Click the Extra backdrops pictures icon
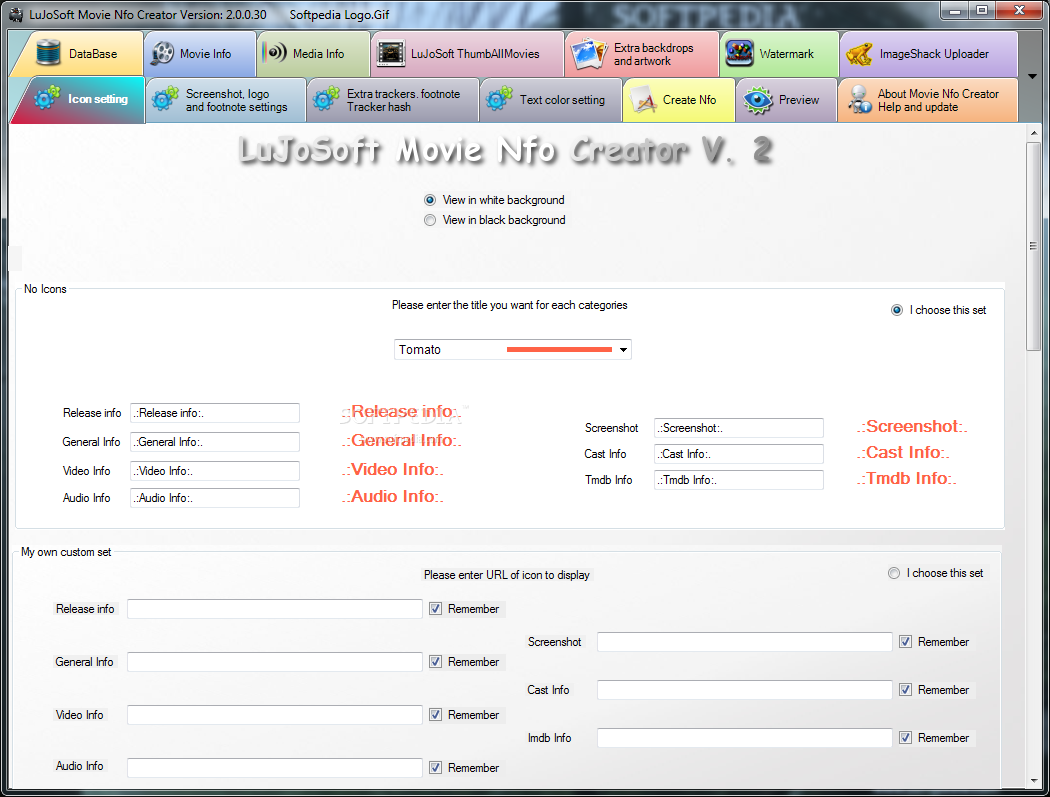This screenshot has height=797, width=1050. tap(589, 54)
